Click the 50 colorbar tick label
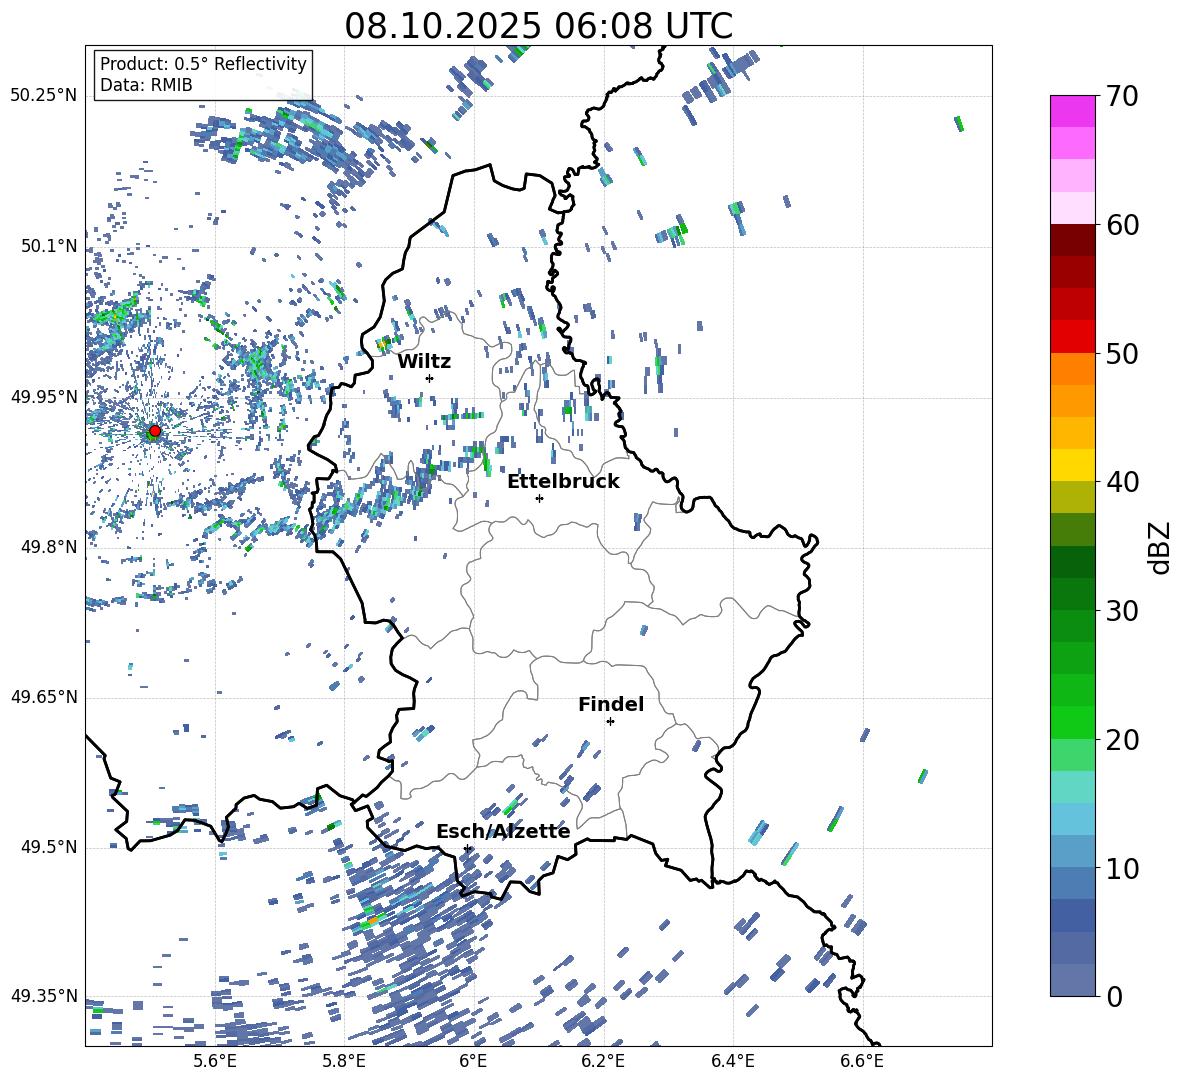 (x=1122, y=353)
